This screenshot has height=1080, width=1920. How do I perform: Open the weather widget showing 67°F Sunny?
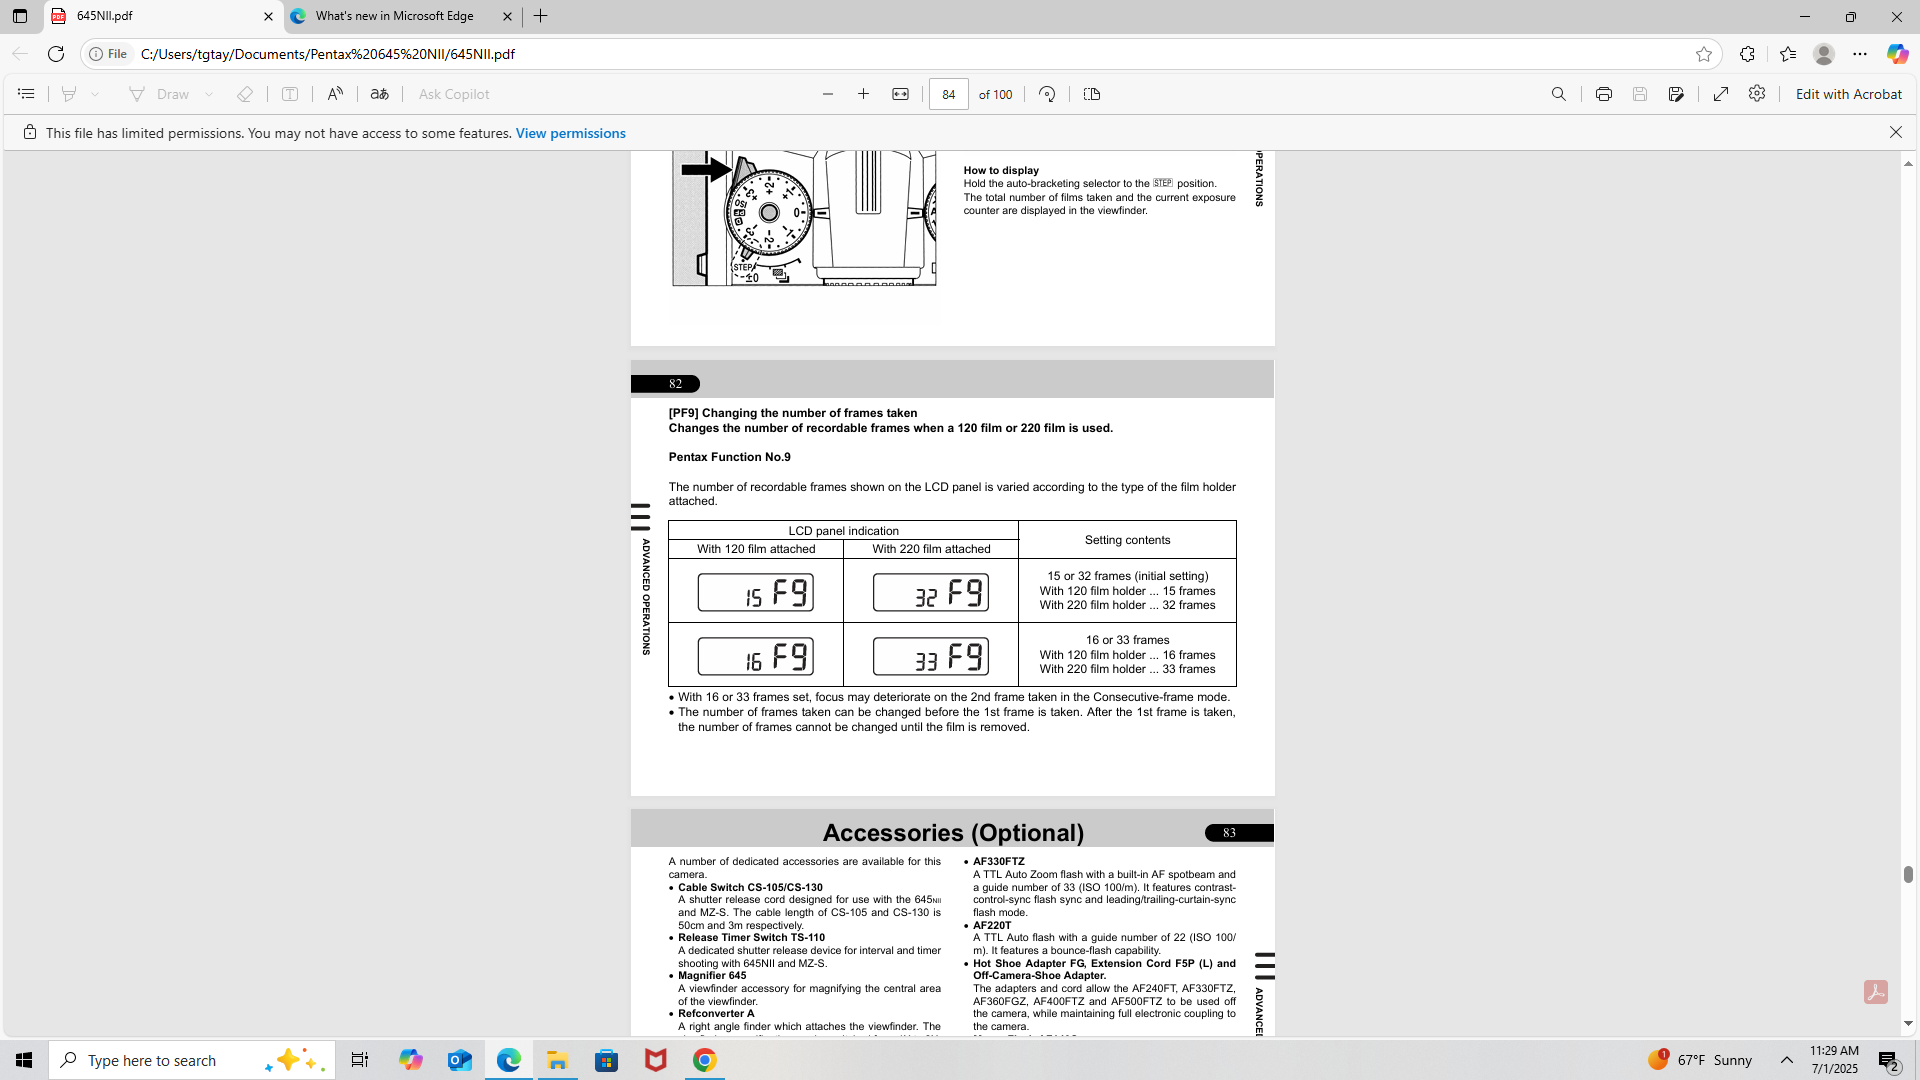point(1700,1060)
